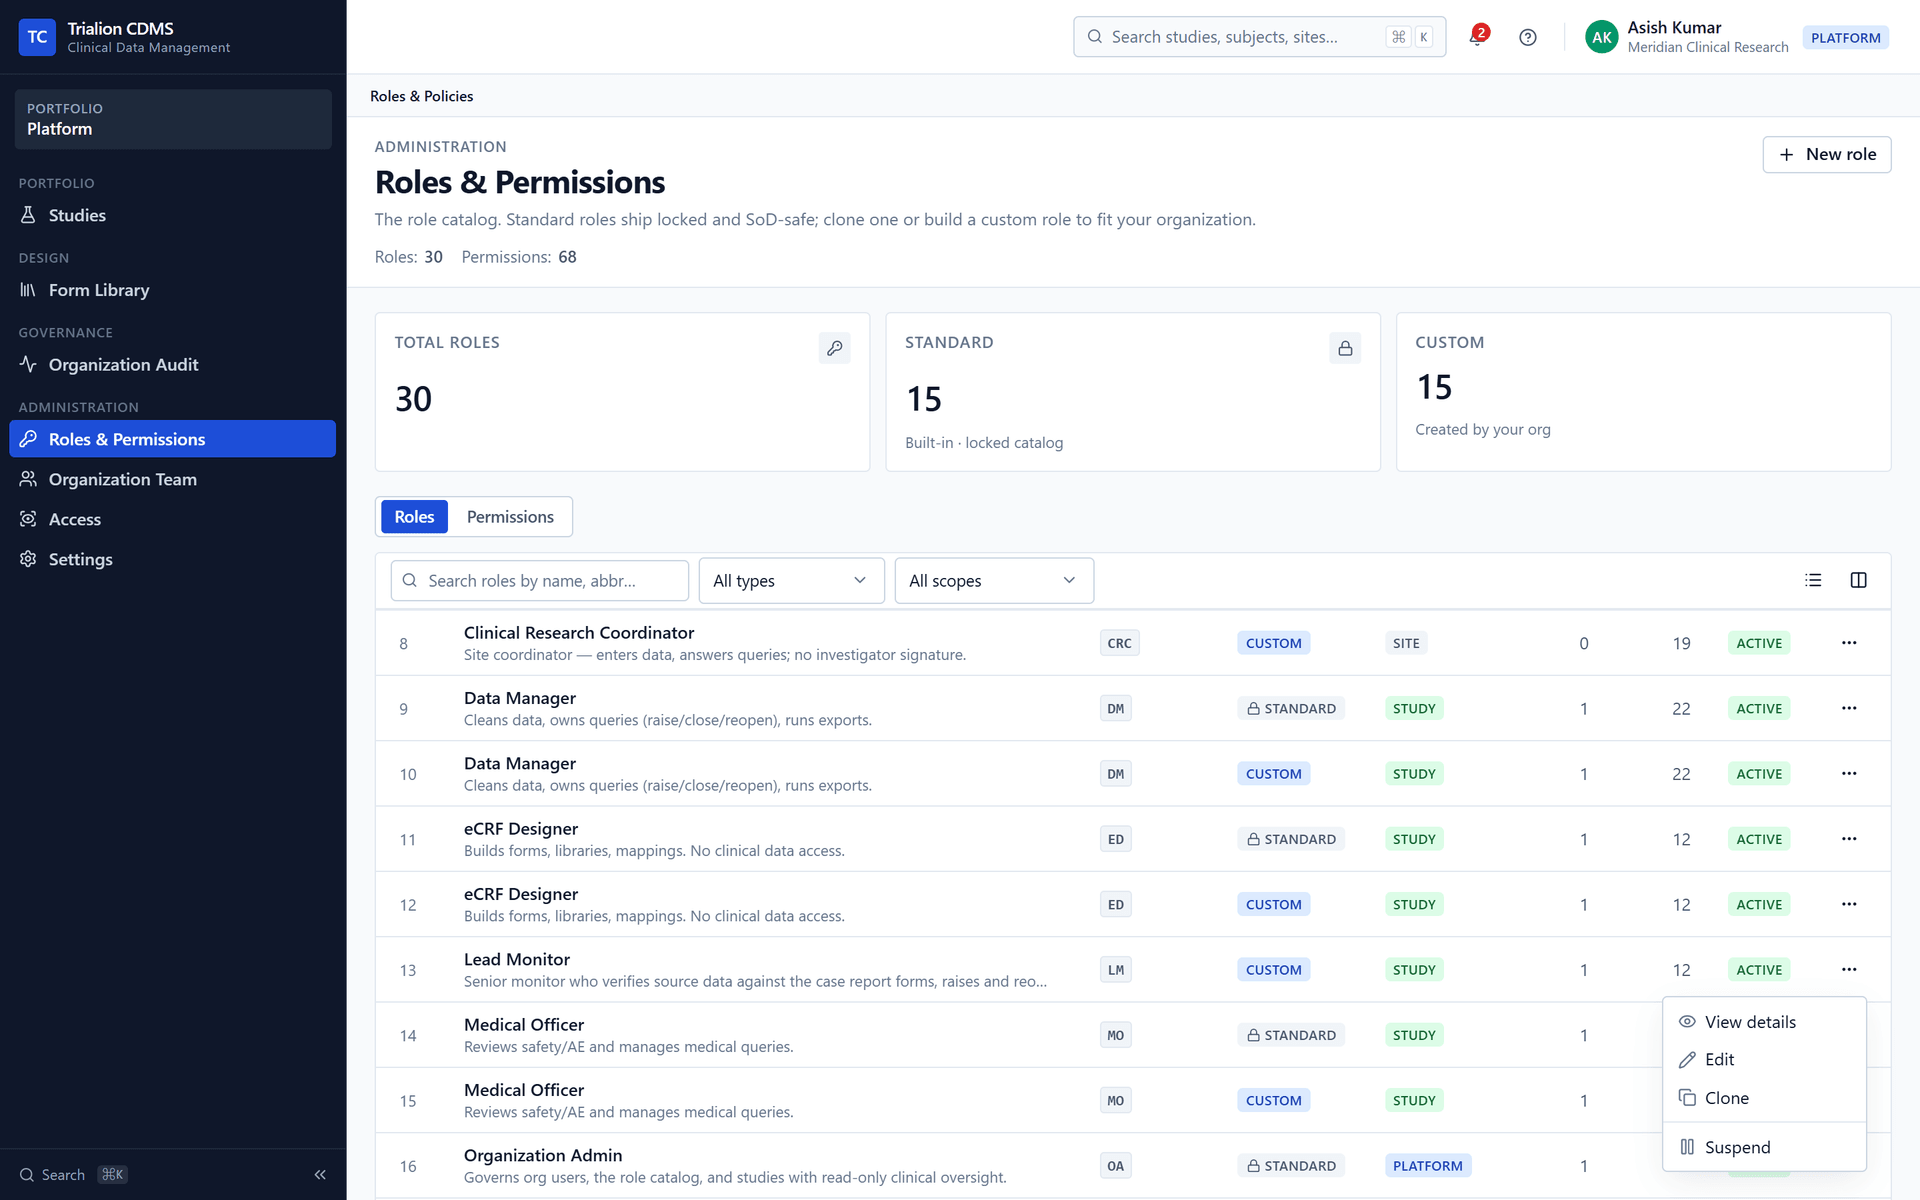Open the All types filter dropdown
Viewport: 1920px width, 1200px height.
coord(791,581)
